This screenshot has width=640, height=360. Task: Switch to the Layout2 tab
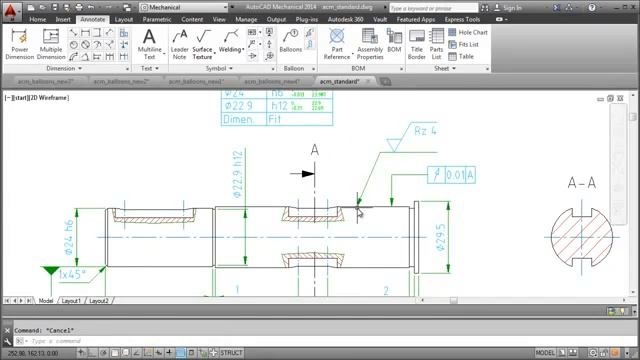[x=98, y=301]
